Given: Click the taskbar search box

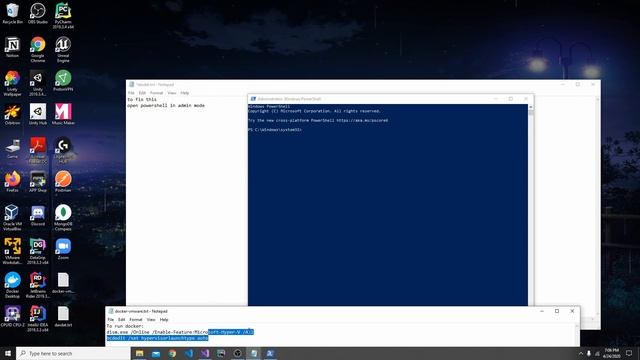Looking at the screenshot, I should (x=73, y=353).
